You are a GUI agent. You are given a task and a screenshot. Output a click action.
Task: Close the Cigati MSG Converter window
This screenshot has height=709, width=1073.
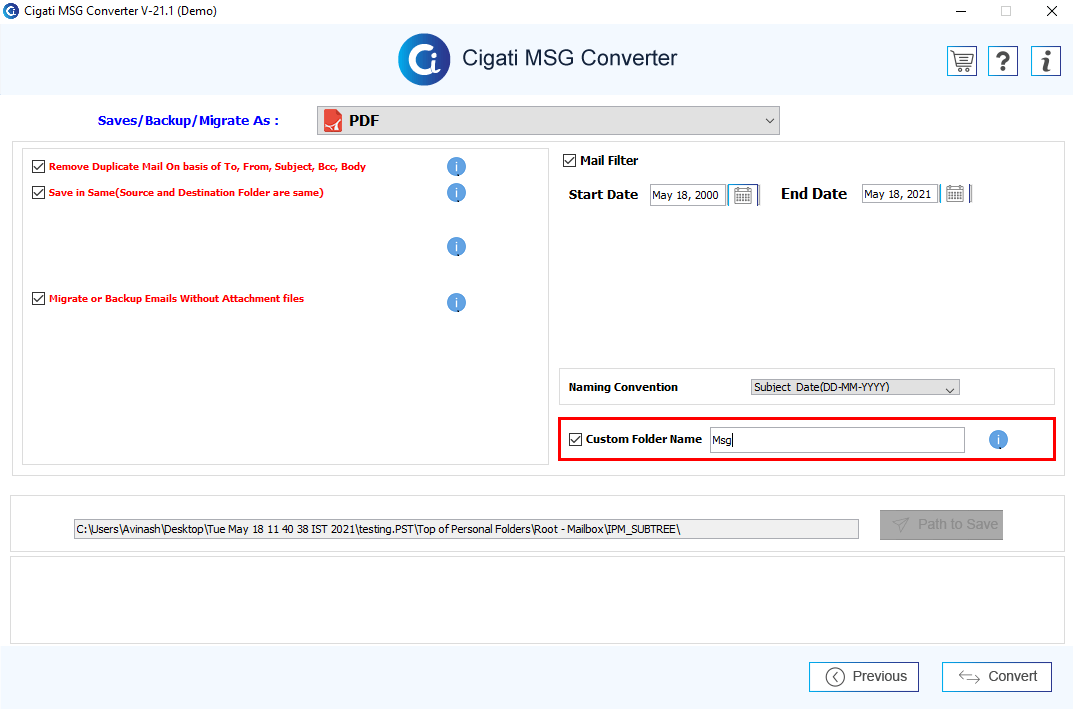[x=1052, y=11]
